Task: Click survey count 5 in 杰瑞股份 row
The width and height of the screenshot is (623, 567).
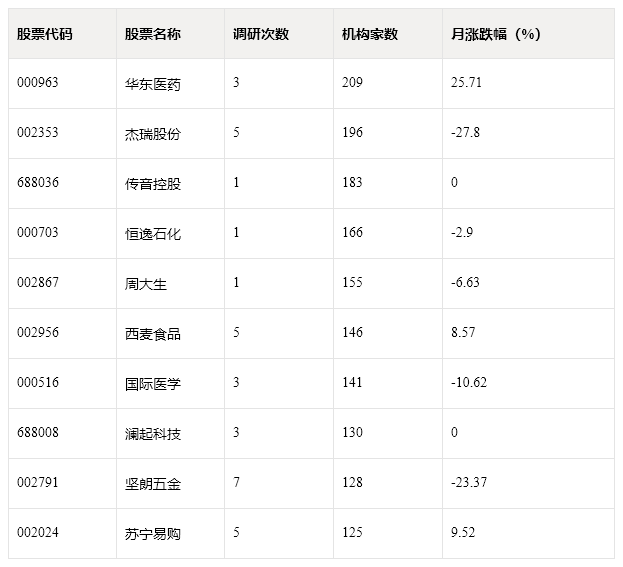Action: 236,132
